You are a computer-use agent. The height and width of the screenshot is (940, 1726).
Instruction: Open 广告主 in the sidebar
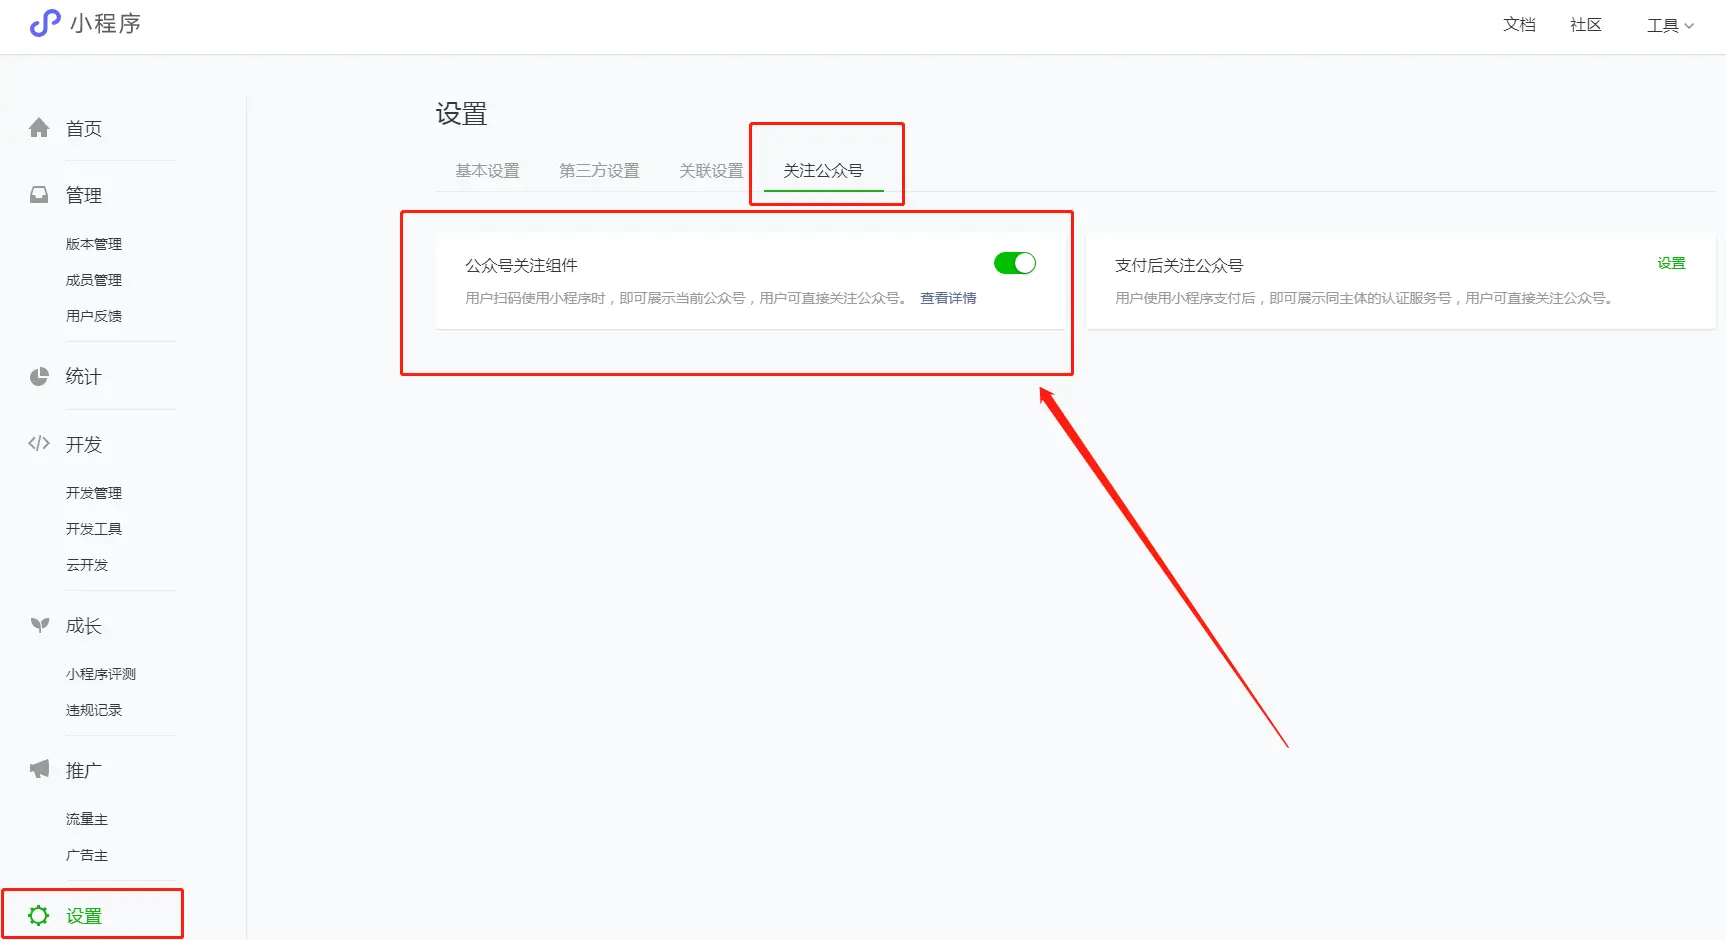(87, 855)
